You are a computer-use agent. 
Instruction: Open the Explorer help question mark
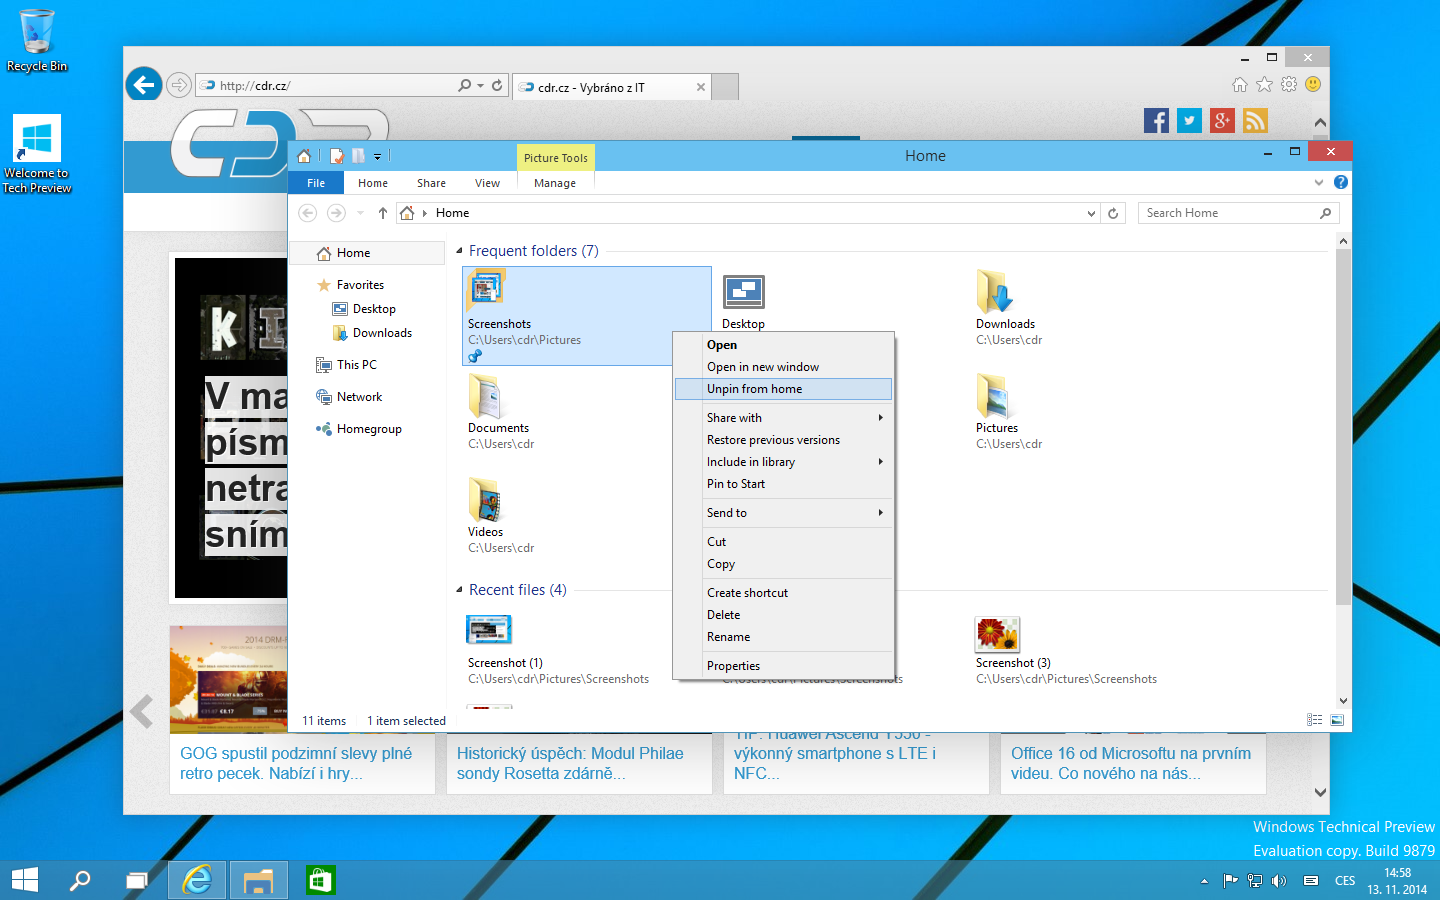pyautogui.click(x=1341, y=182)
